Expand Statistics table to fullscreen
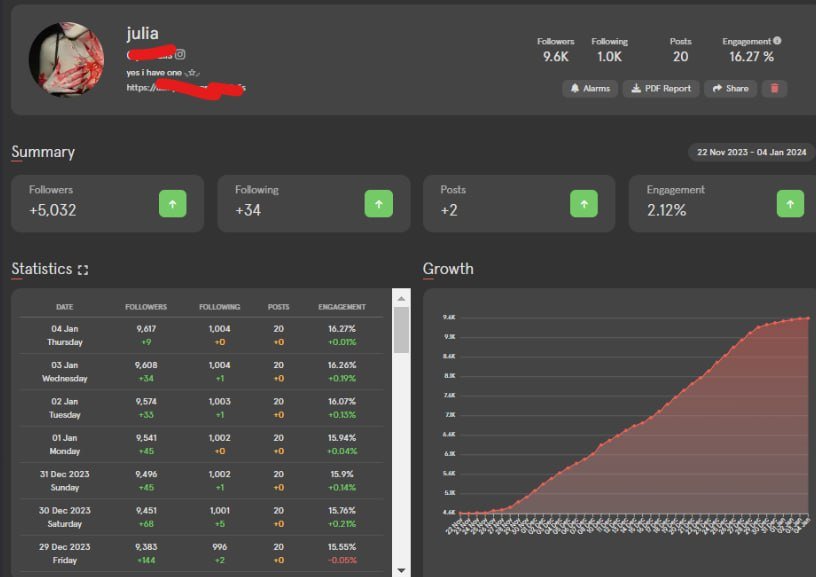The height and width of the screenshot is (577, 816). pos(83,270)
